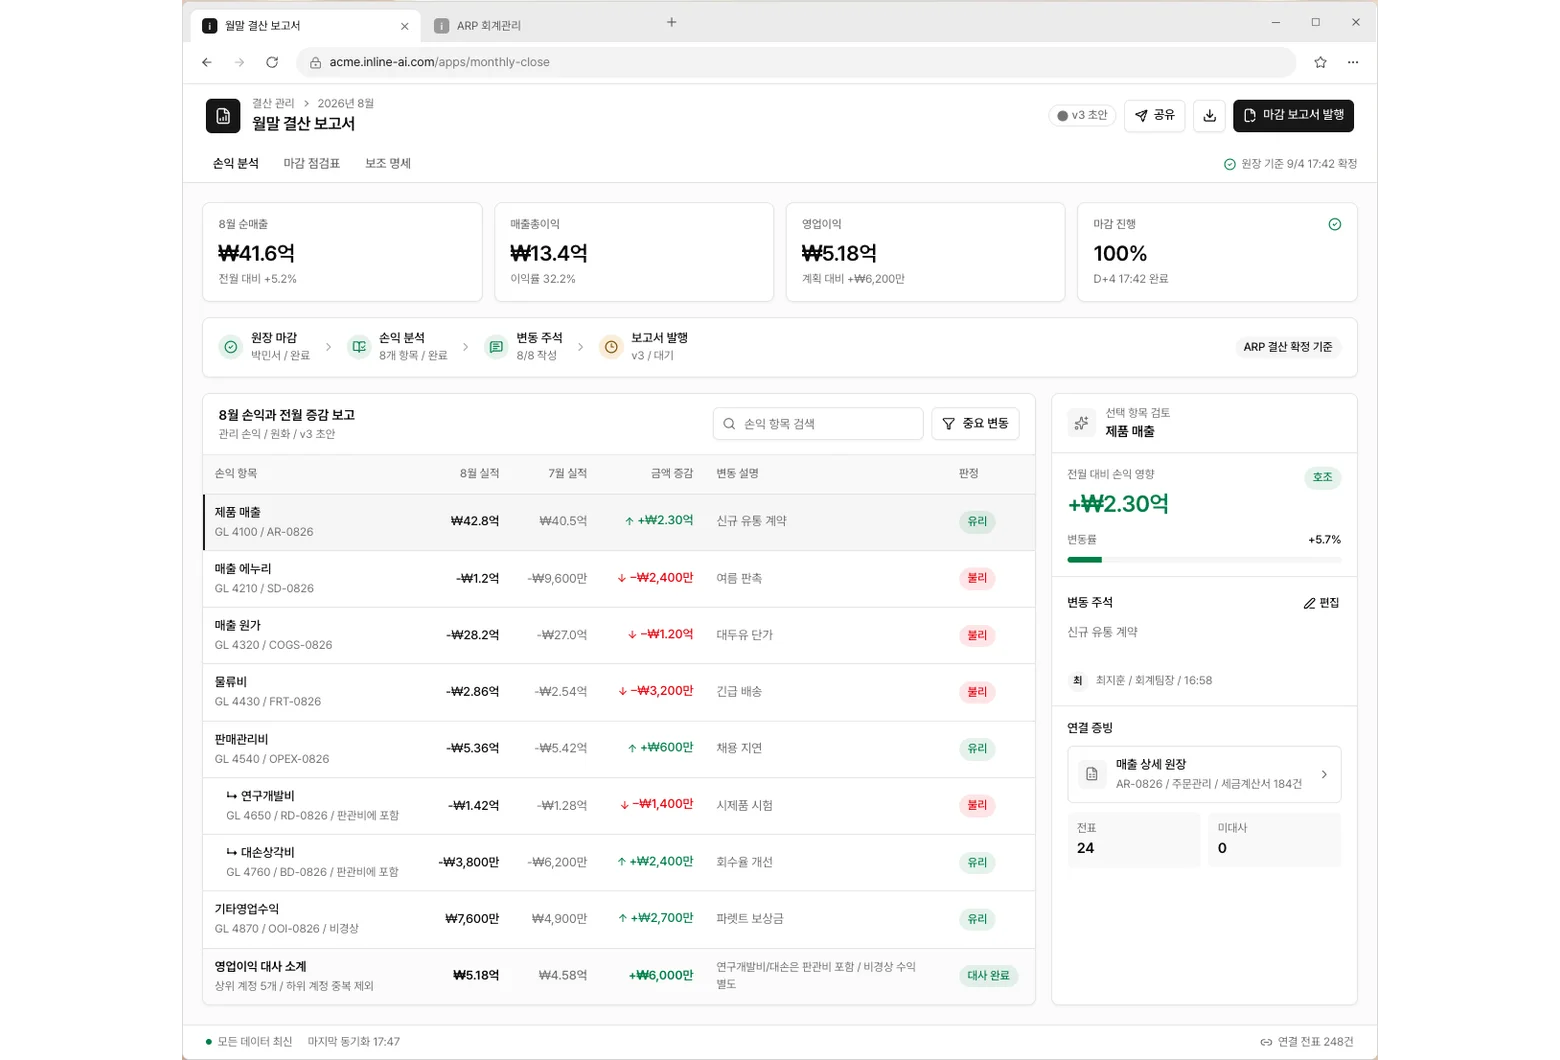The image size is (1560, 1060).
Task: Click the 편집 button for 변동 주석
Action: [x=1321, y=603]
